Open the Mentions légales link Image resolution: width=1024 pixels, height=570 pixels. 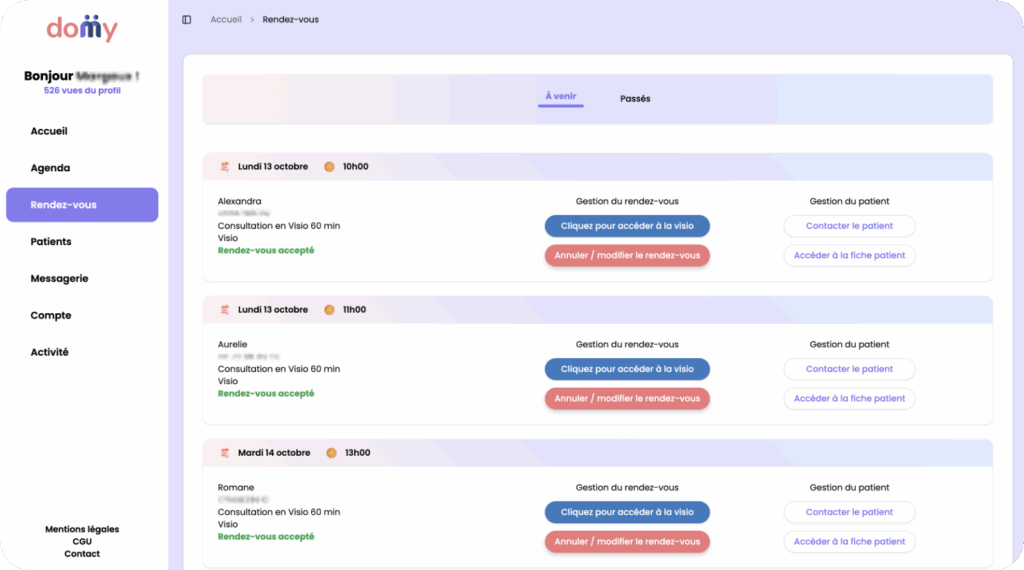(x=82, y=529)
